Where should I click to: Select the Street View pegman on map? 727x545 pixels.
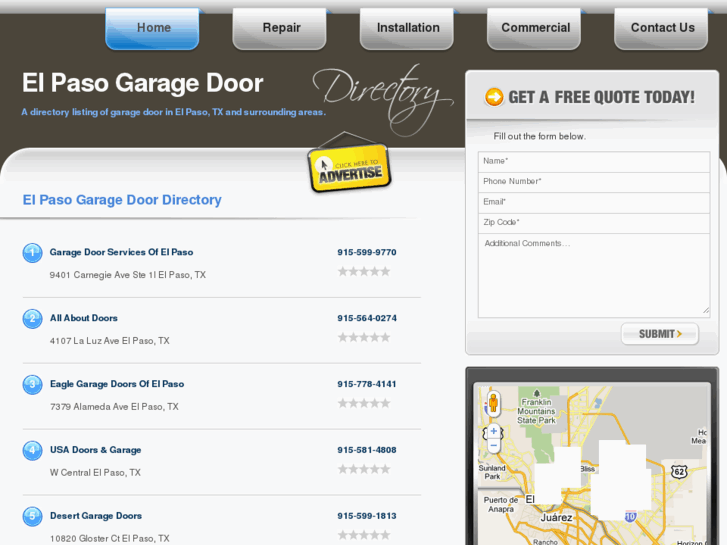click(x=493, y=403)
